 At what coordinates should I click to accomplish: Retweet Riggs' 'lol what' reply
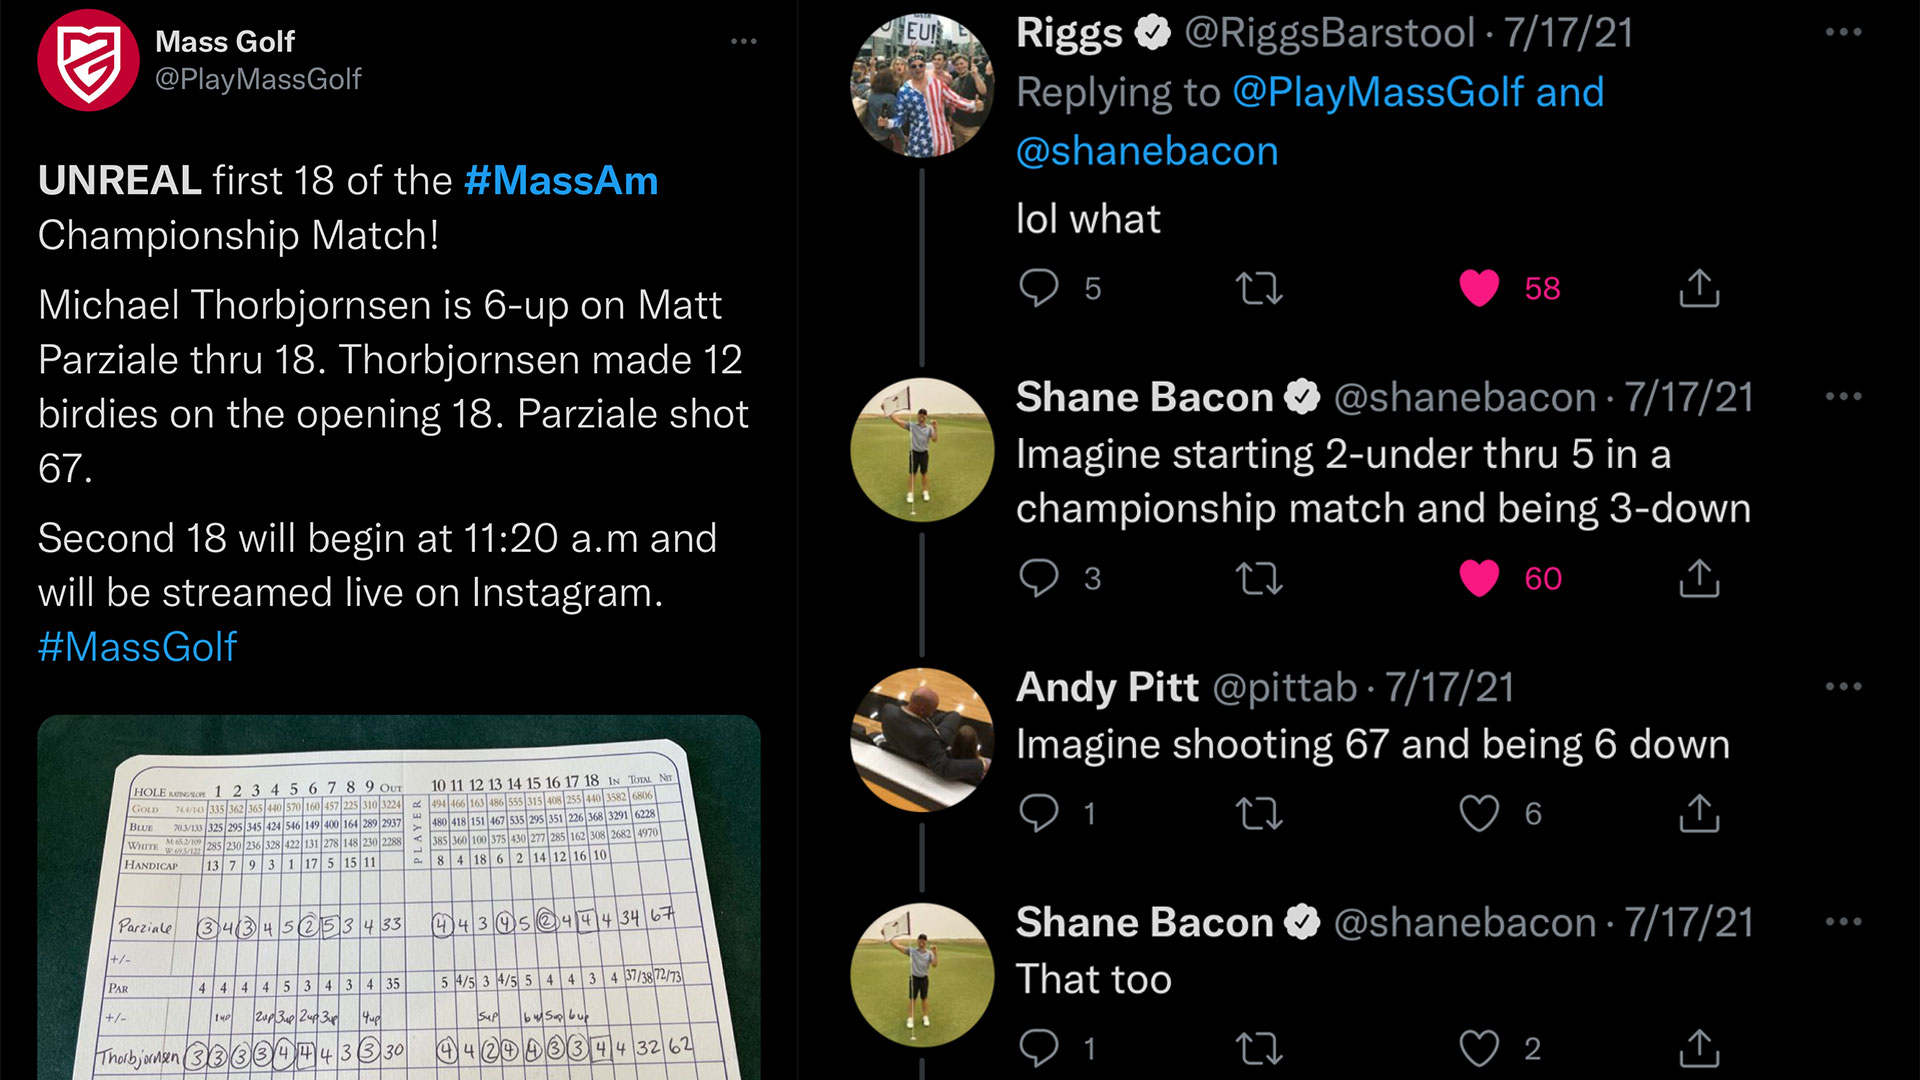click(1259, 288)
